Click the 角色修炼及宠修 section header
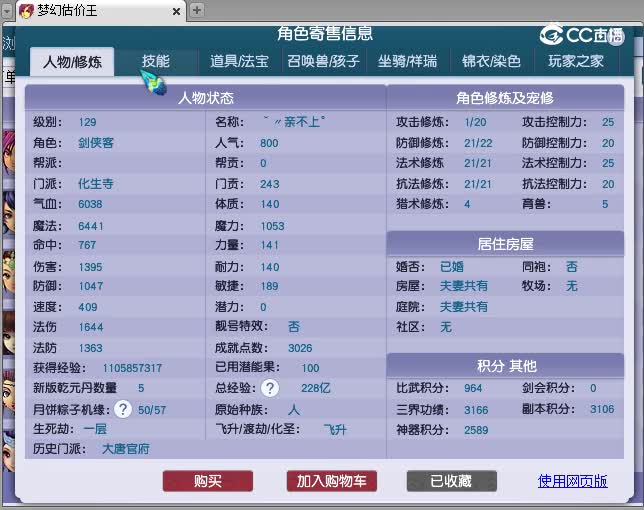The height and width of the screenshot is (510, 644). pos(505,98)
